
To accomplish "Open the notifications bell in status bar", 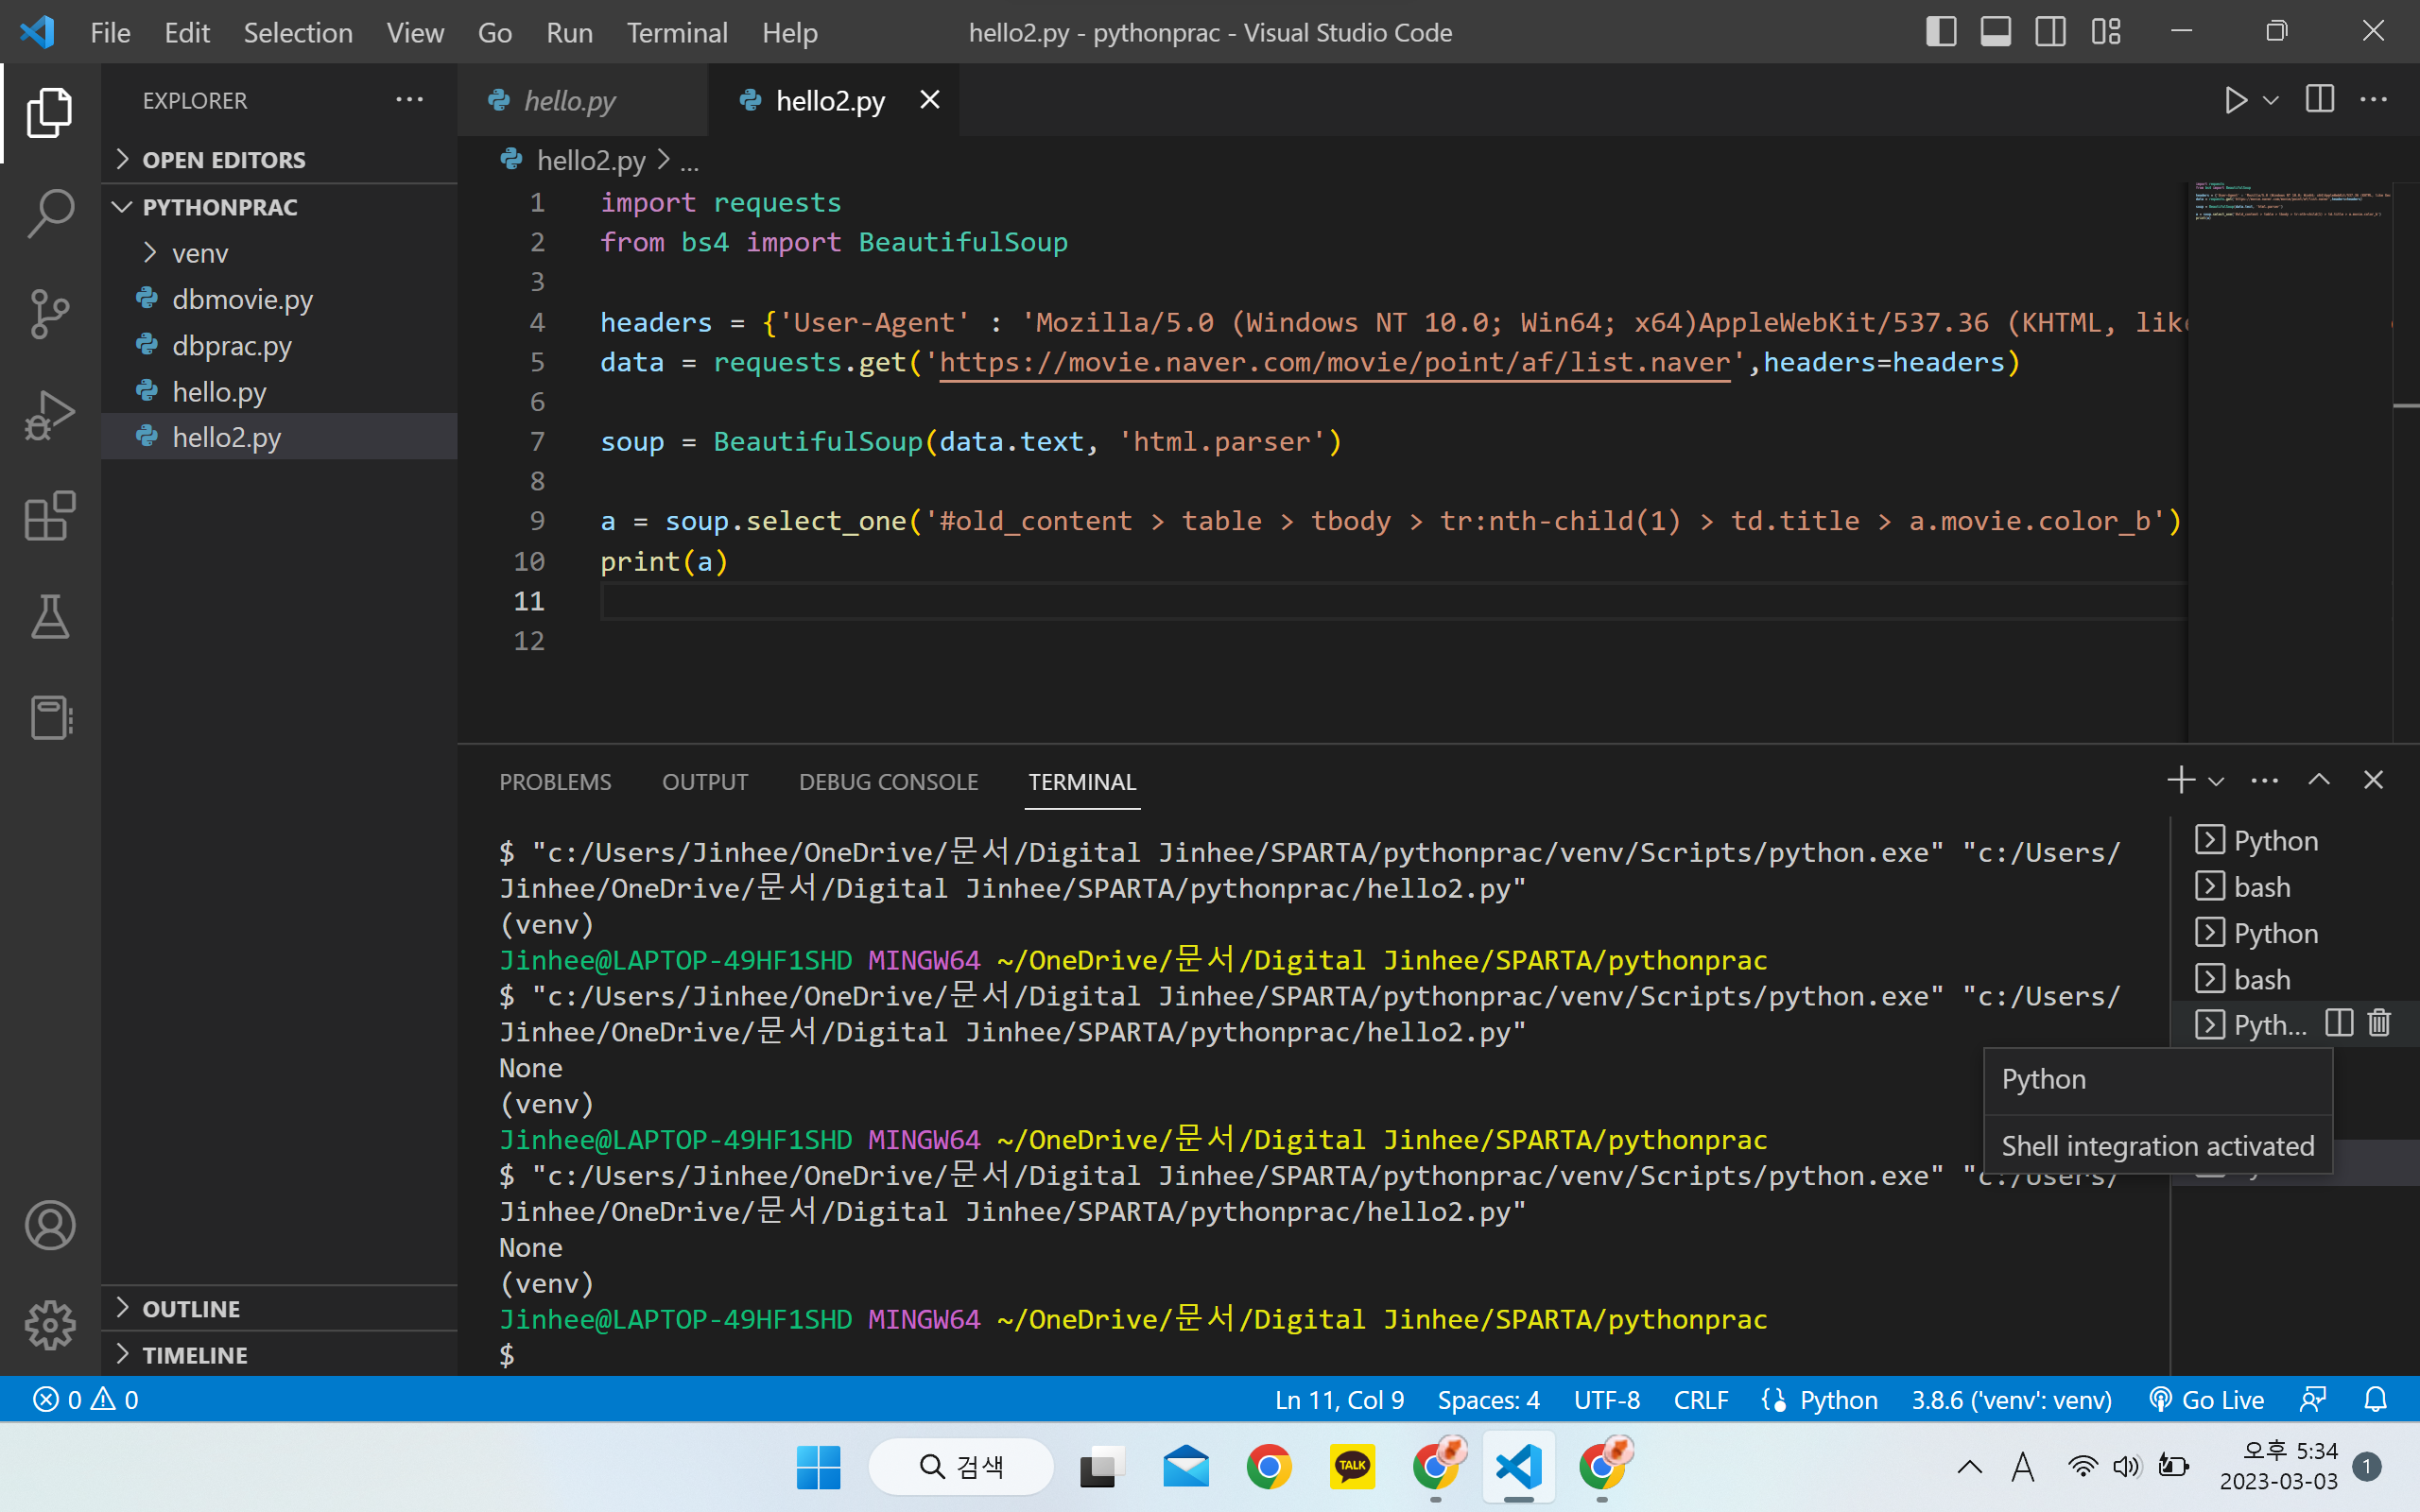I will coord(2376,1399).
